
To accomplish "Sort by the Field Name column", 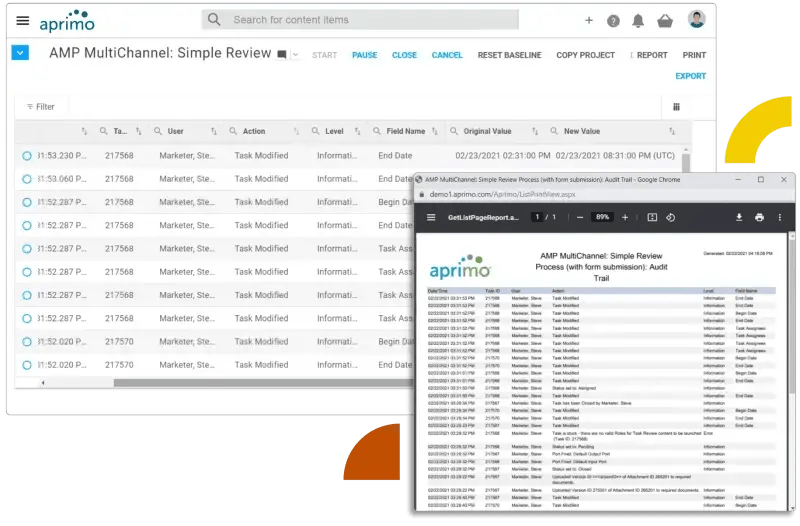I will click(435, 131).
